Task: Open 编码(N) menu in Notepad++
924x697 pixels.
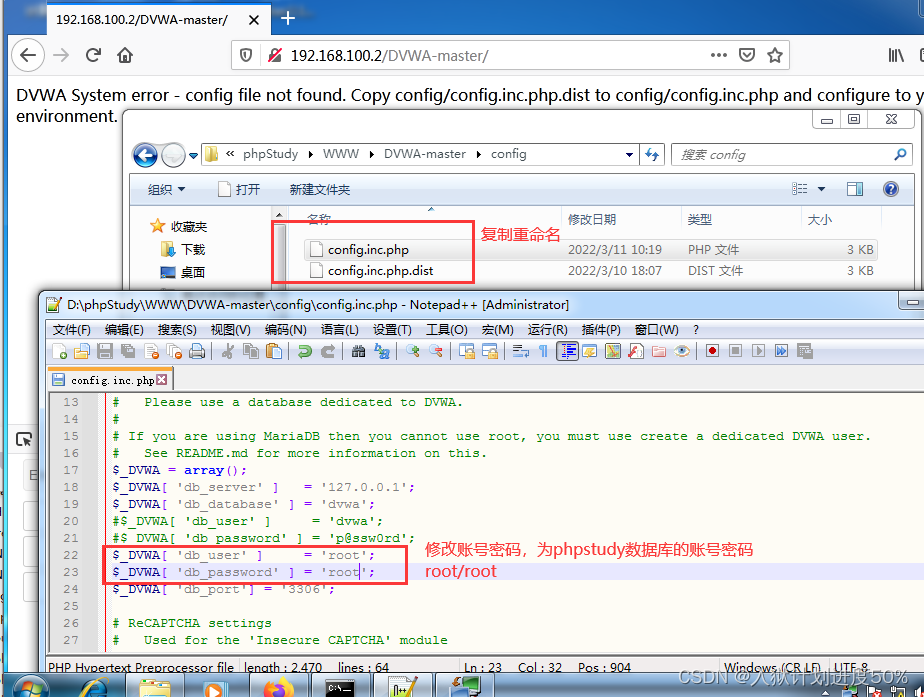Action: coord(285,330)
